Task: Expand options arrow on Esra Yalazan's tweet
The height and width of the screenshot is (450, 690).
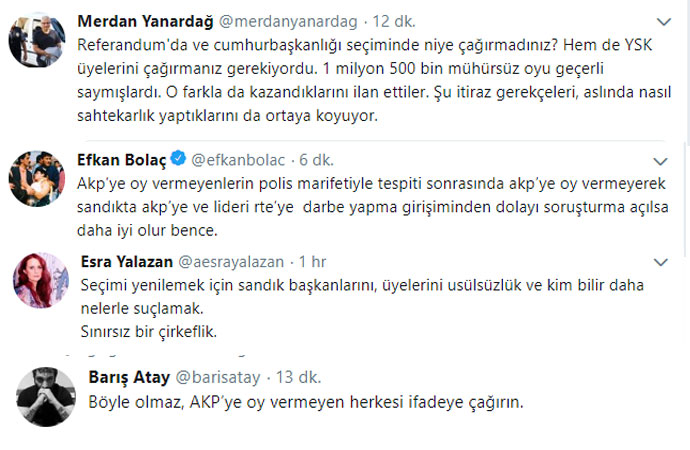Action: pyautogui.click(x=660, y=262)
